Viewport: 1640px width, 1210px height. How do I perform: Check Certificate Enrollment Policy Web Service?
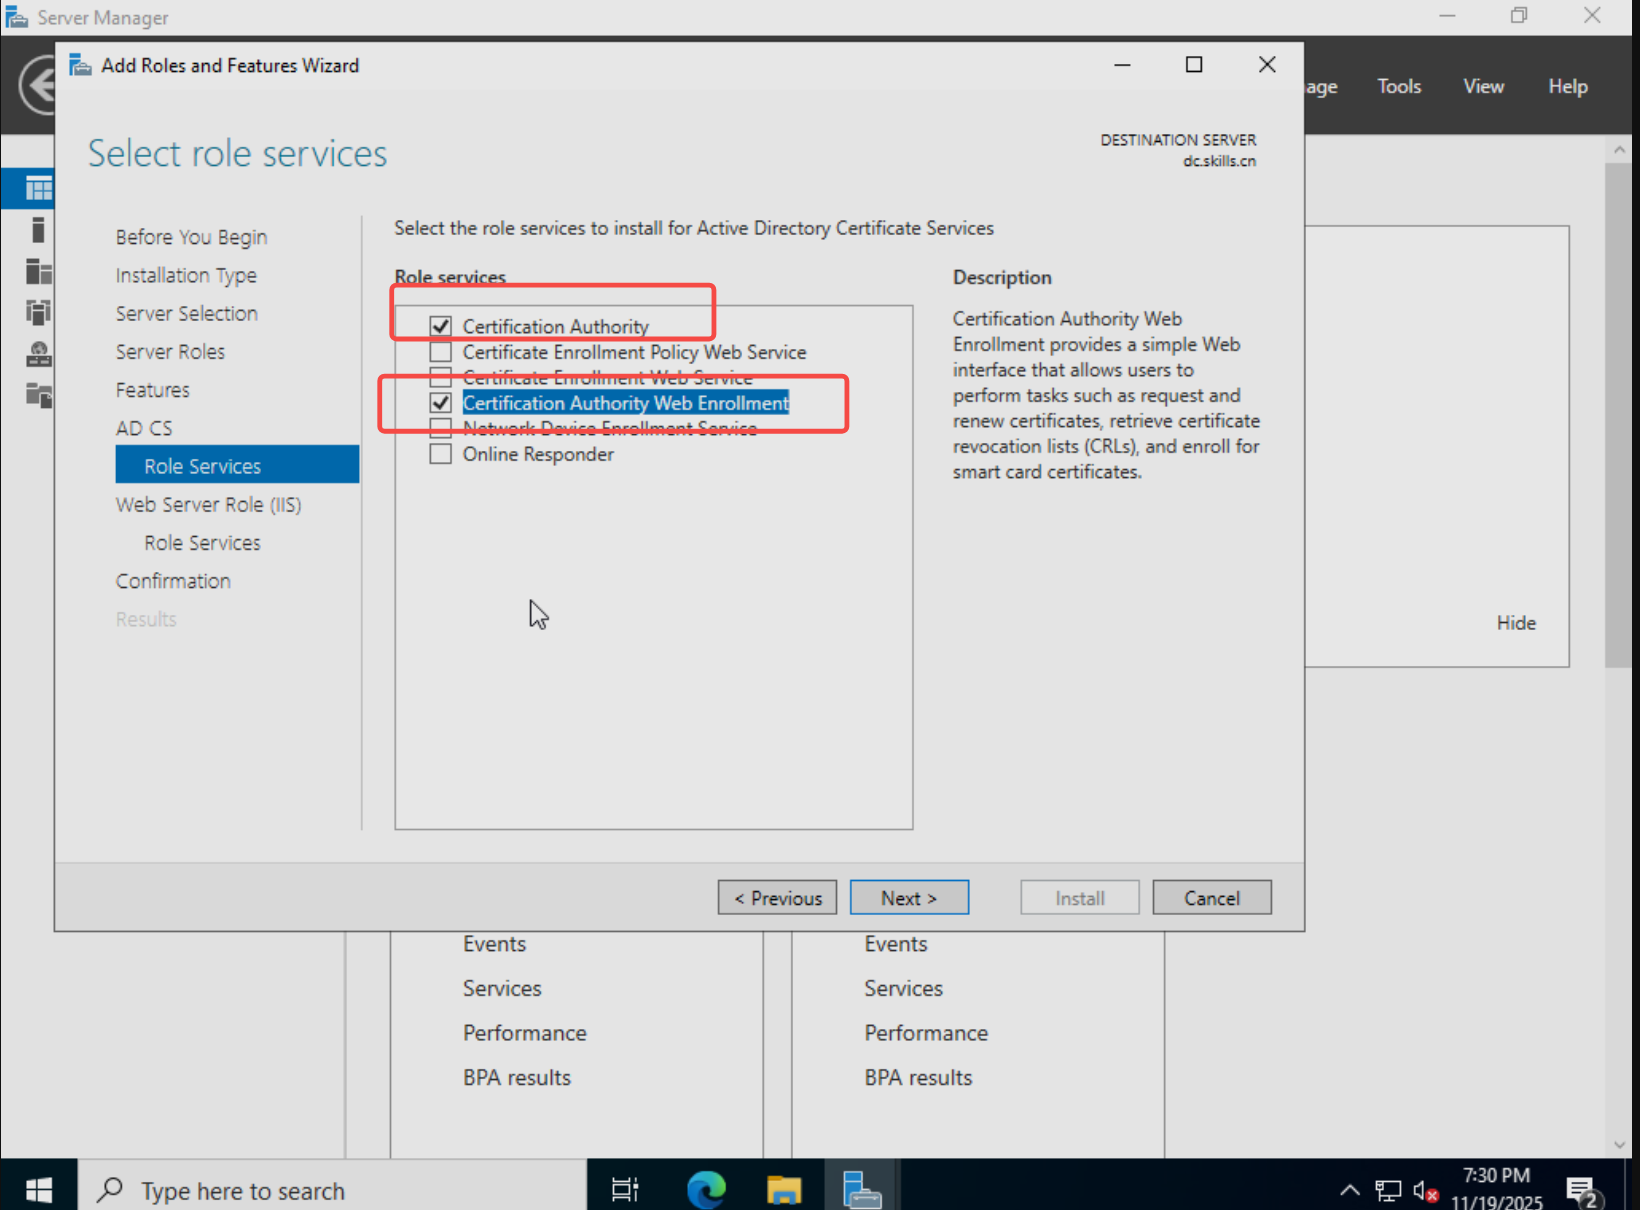(x=440, y=352)
